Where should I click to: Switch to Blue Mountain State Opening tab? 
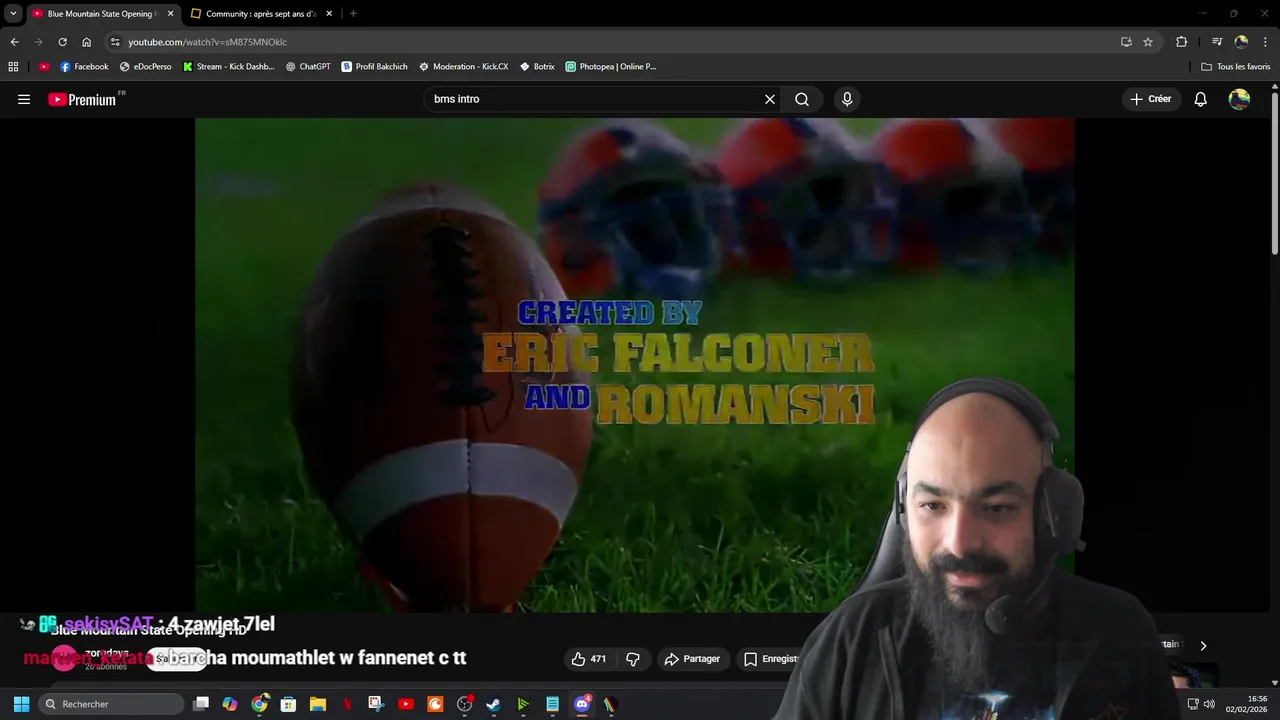101,14
